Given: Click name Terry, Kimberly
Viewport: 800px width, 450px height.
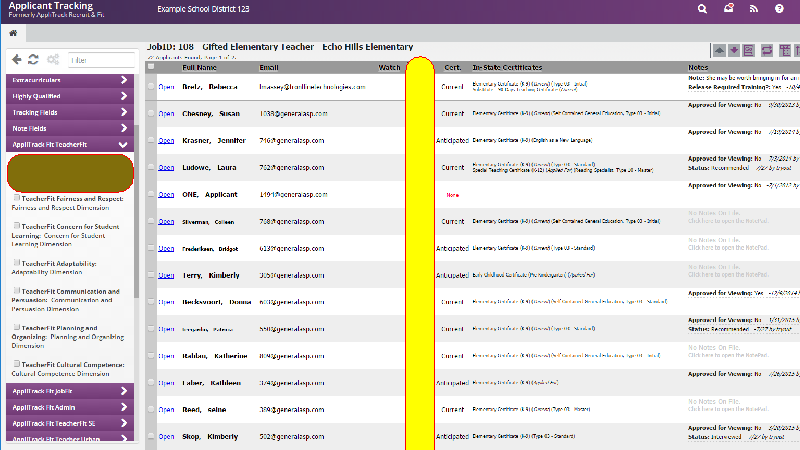Looking at the screenshot, I should (x=211, y=275).
